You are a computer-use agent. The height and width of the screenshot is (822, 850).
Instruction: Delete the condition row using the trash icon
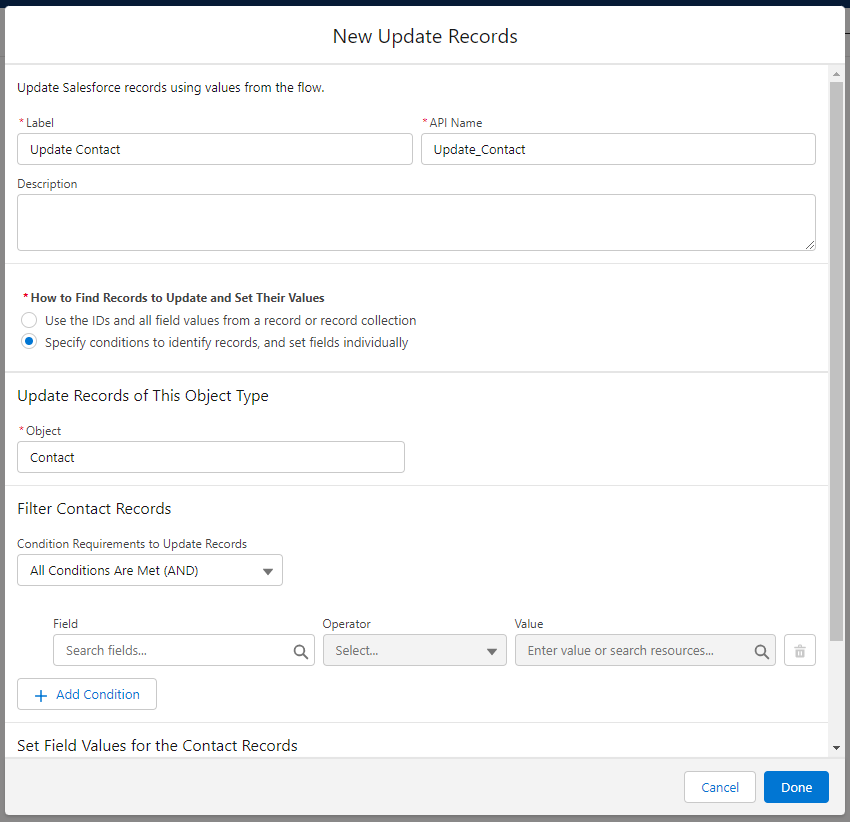[799, 650]
